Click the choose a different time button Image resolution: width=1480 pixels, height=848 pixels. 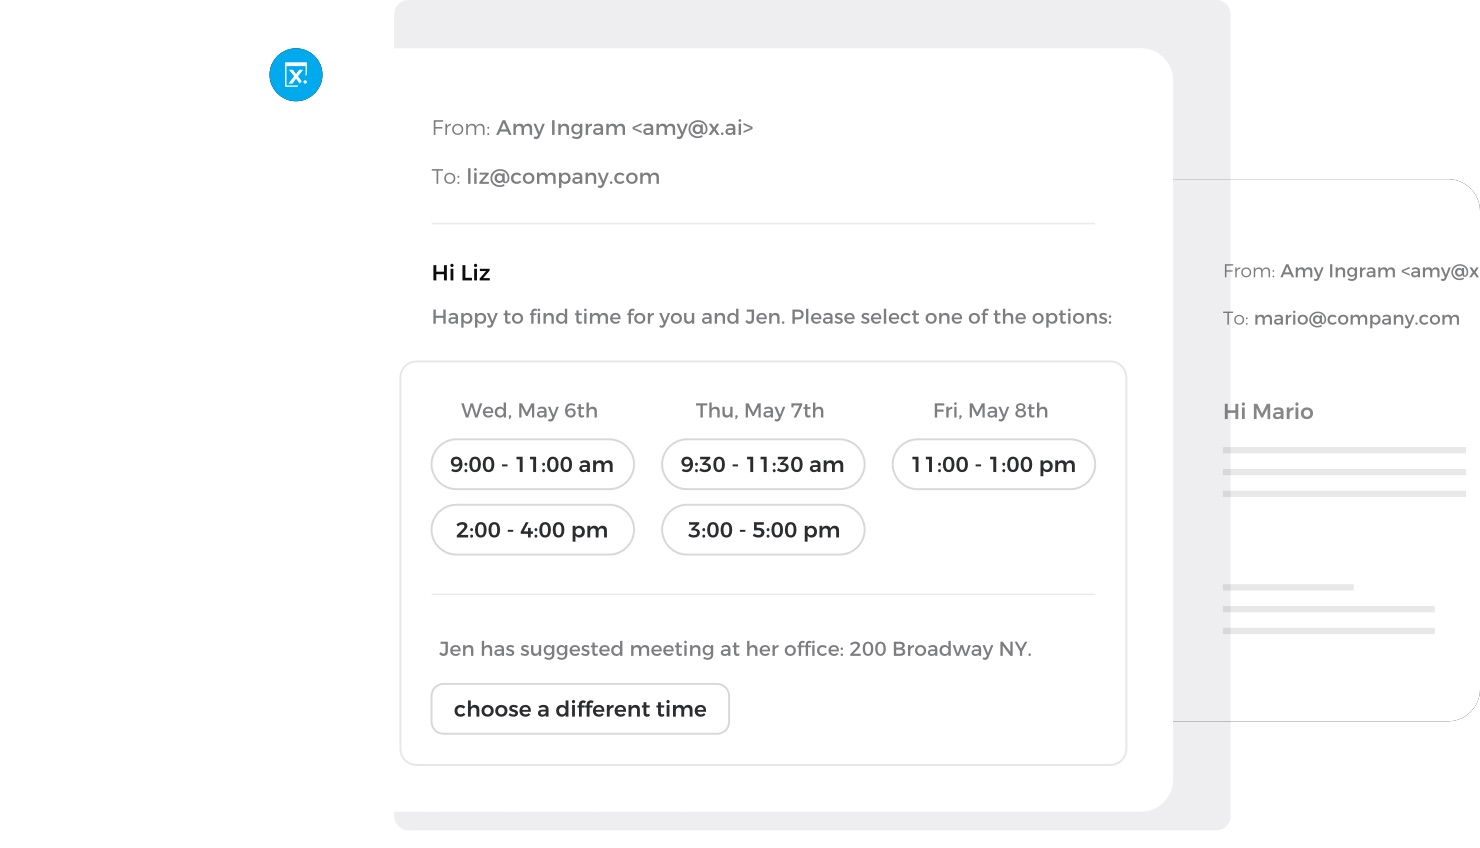point(580,709)
